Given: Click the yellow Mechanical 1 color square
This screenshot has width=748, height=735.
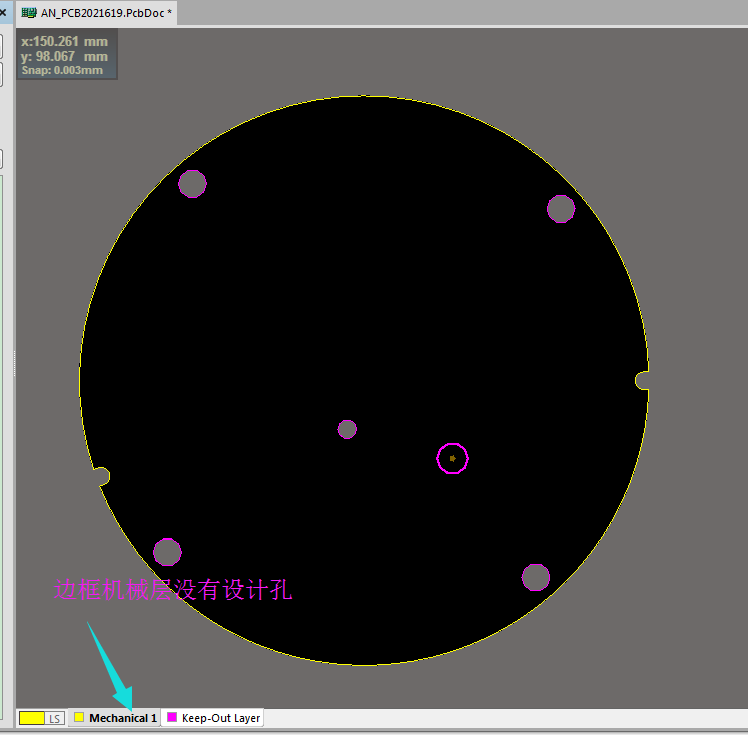Looking at the screenshot, I should click(79, 718).
